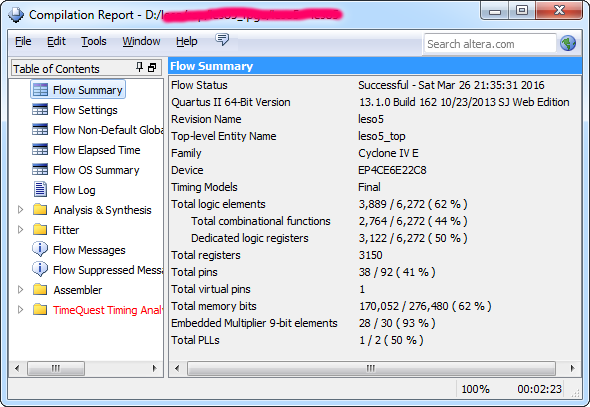Click the 'Successful - Sat Mar 26' status value
The height and width of the screenshot is (407, 590).
(451, 85)
